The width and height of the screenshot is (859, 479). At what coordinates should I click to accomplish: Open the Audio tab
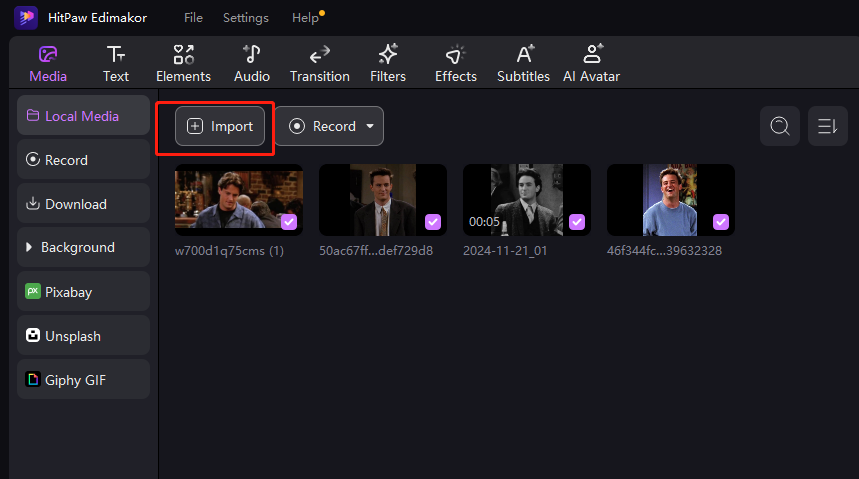252,64
